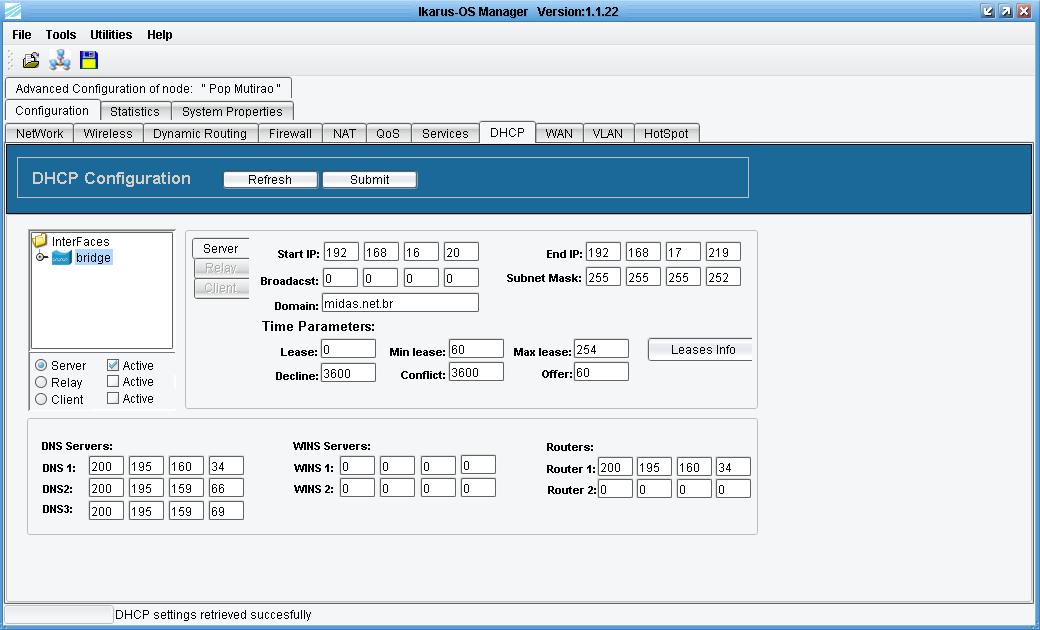The height and width of the screenshot is (630, 1040).
Task: Select the Relay radio button
Action: (41, 383)
